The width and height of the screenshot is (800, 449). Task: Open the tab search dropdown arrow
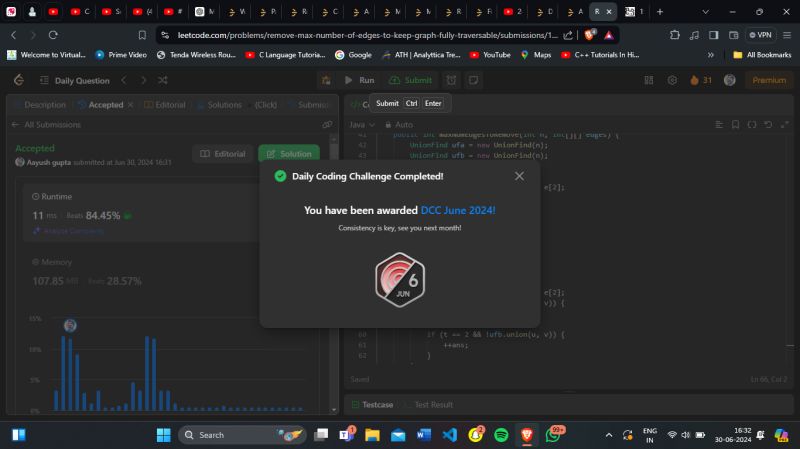coord(706,12)
